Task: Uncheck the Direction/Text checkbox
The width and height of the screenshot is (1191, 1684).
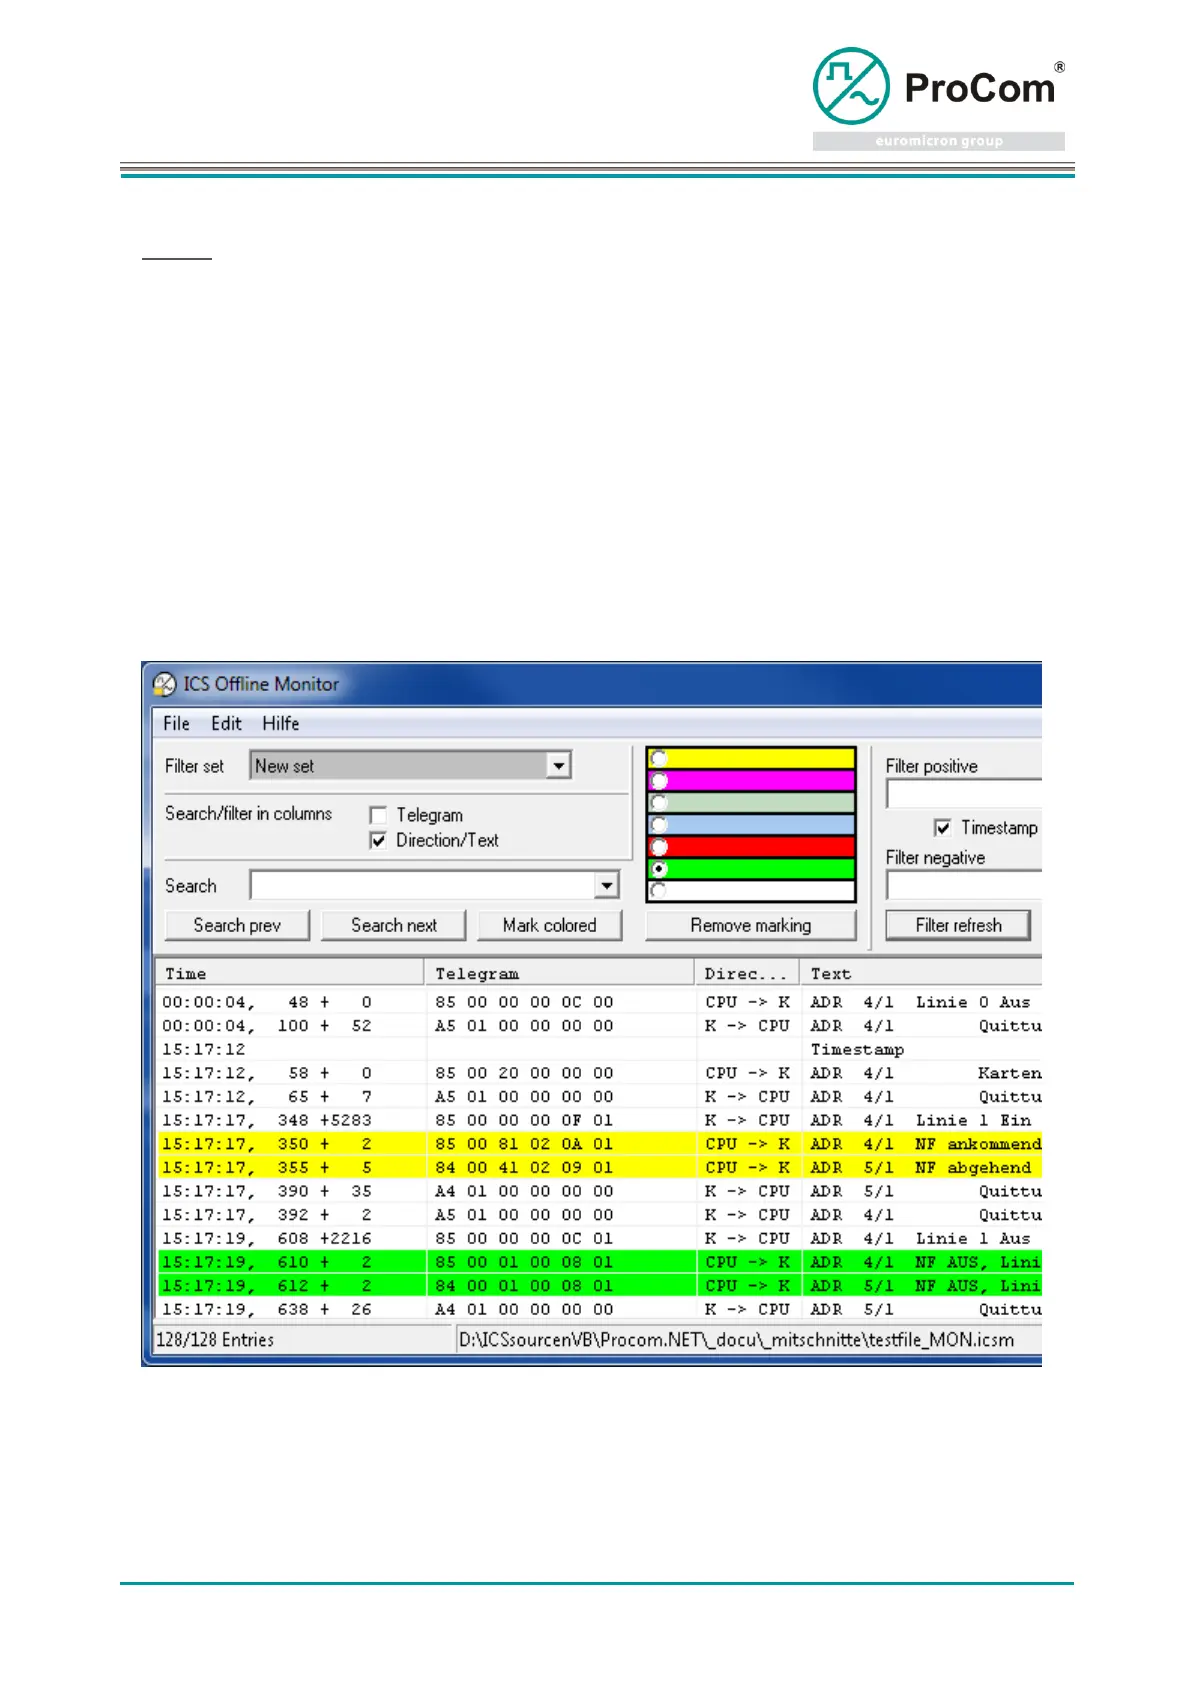Action: coord(378,841)
